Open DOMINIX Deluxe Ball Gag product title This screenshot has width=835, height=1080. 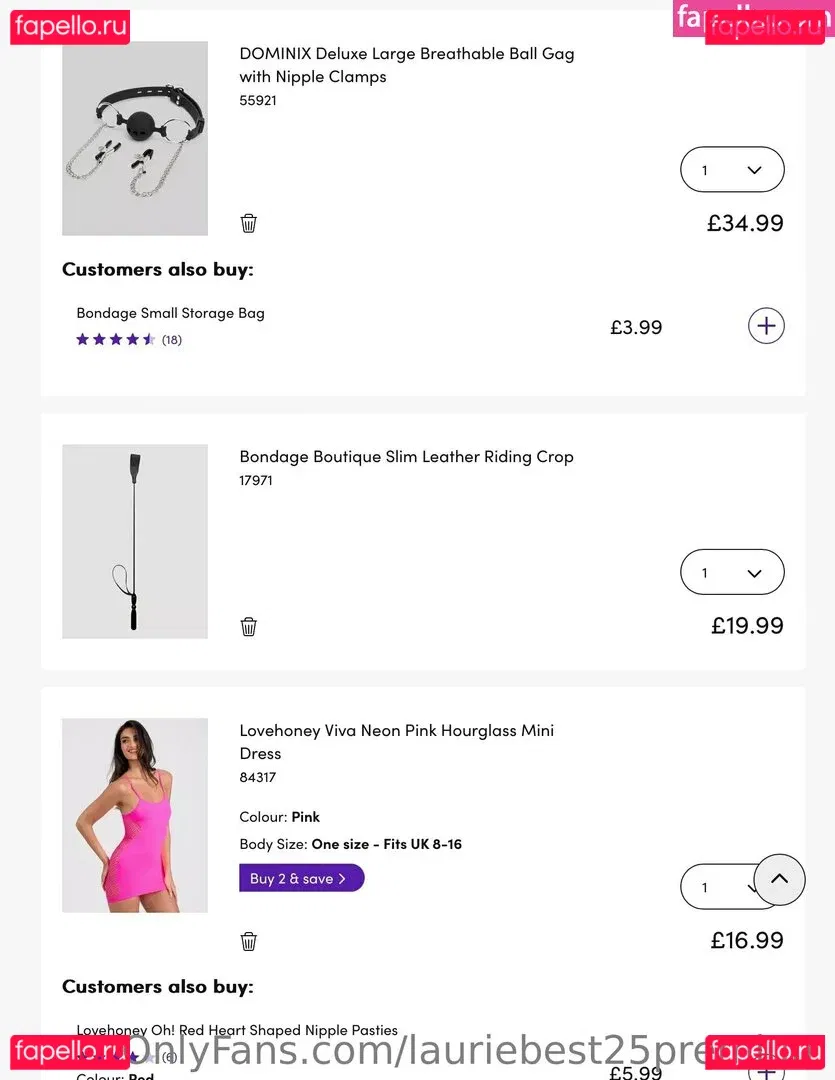tap(406, 64)
